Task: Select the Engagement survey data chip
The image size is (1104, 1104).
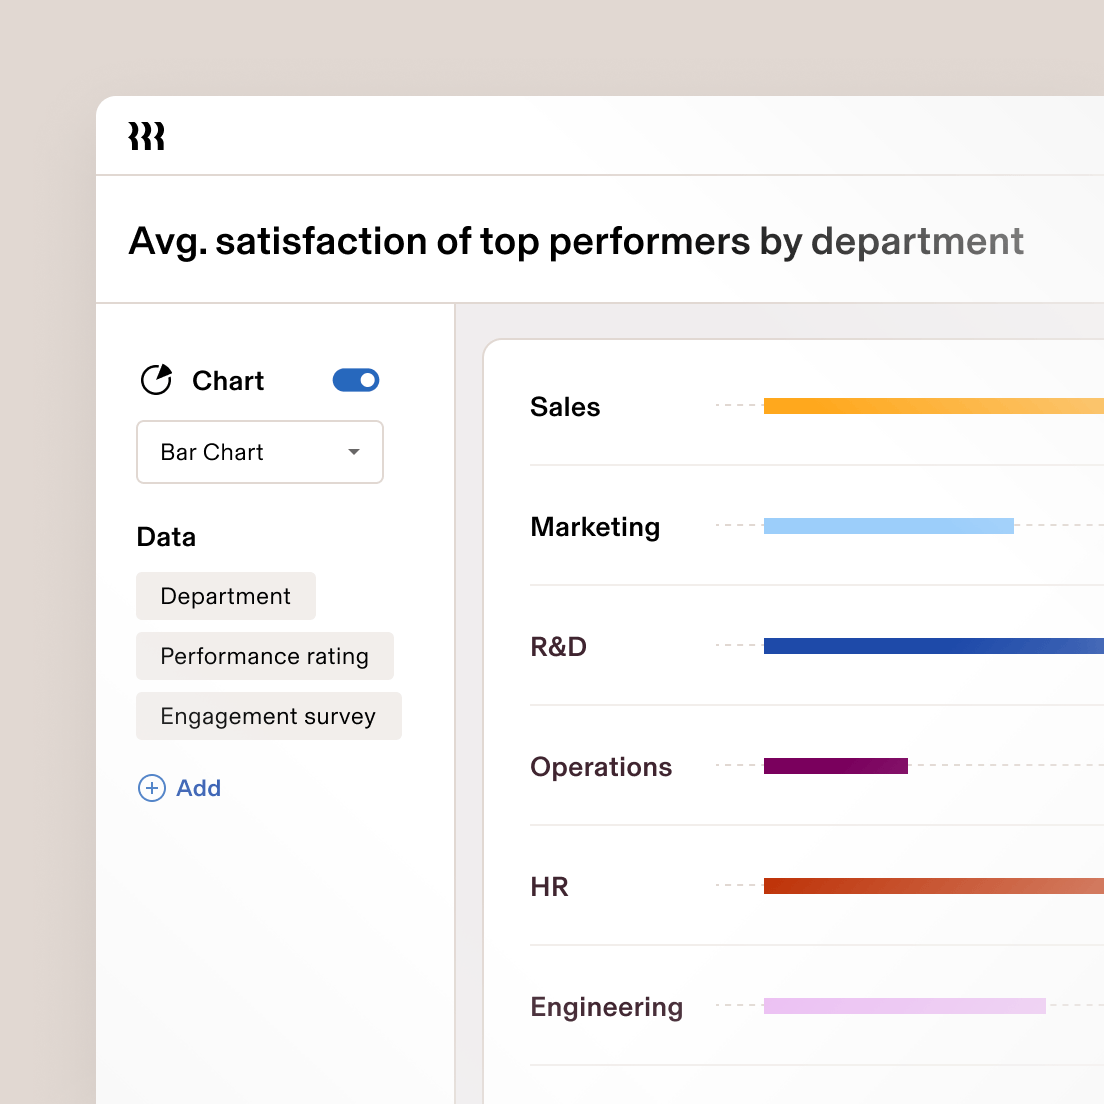Action: coord(267,716)
